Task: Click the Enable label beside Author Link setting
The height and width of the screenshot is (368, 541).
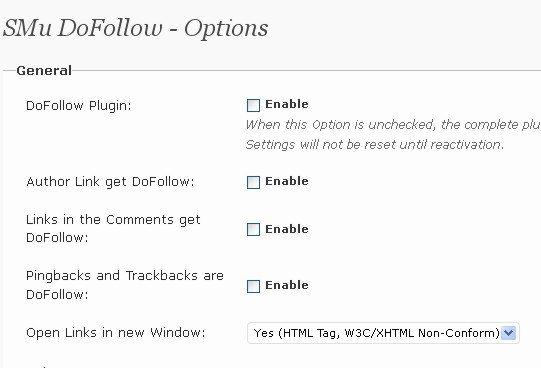Action: [x=287, y=181]
